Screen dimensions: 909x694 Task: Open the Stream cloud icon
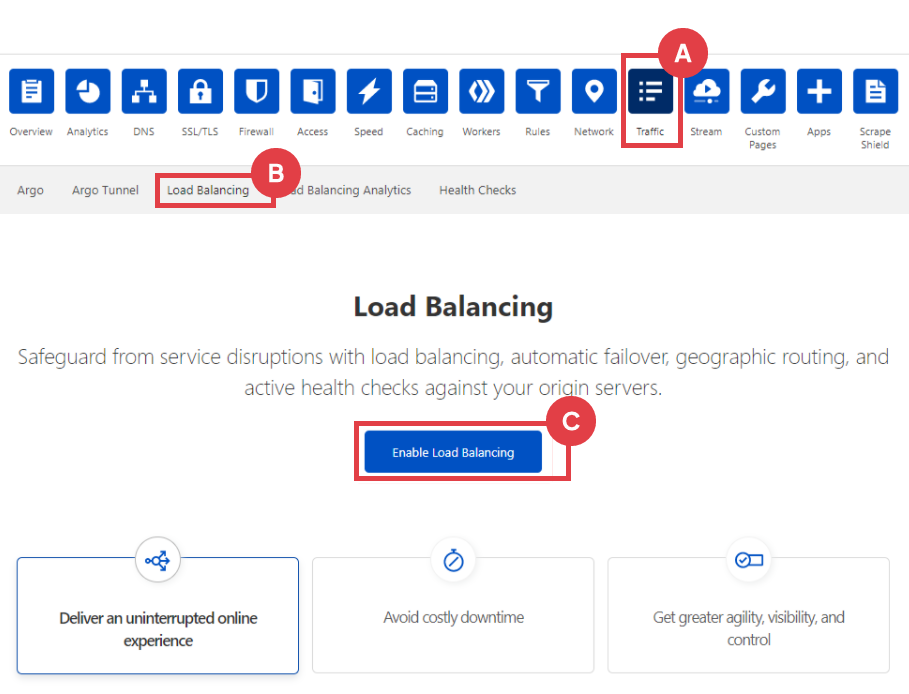pos(706,92)
